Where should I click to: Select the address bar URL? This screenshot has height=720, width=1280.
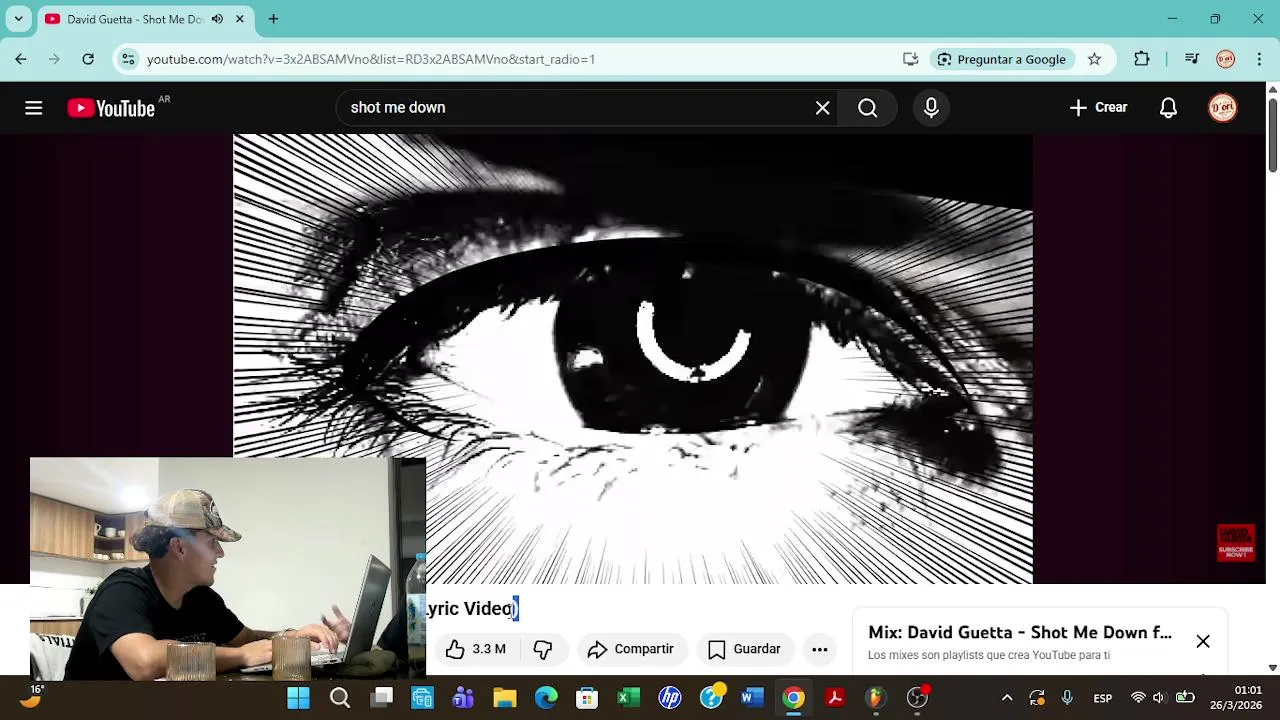371,59
